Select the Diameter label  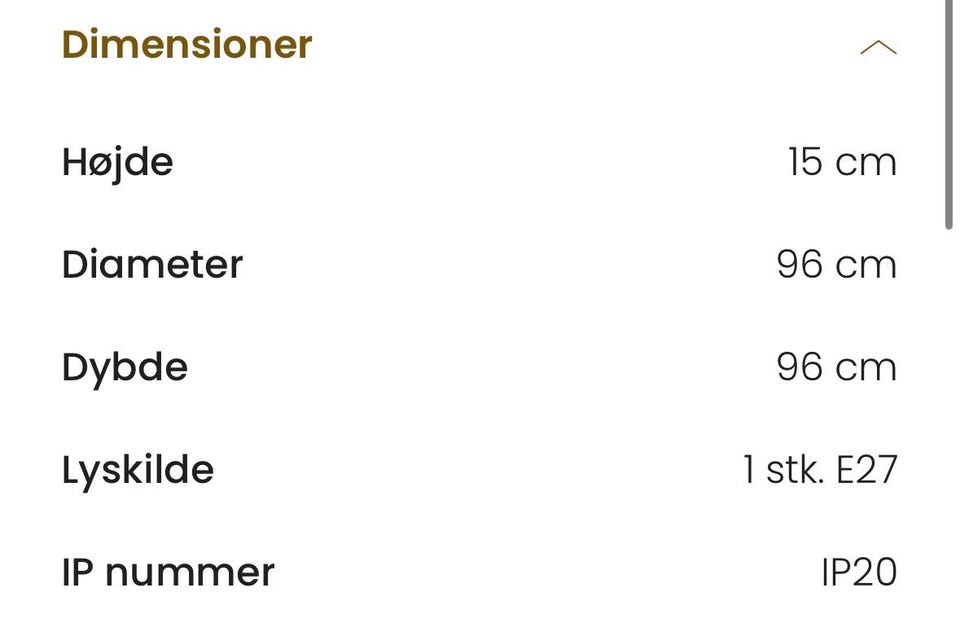152,265
